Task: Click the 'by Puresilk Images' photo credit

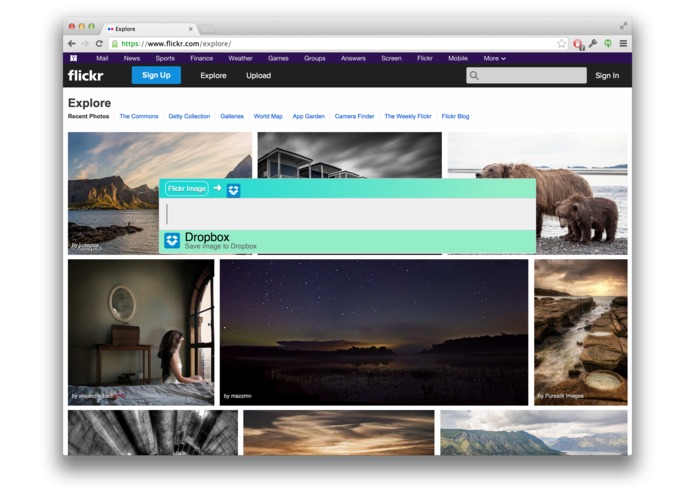Action: (561, 396)
